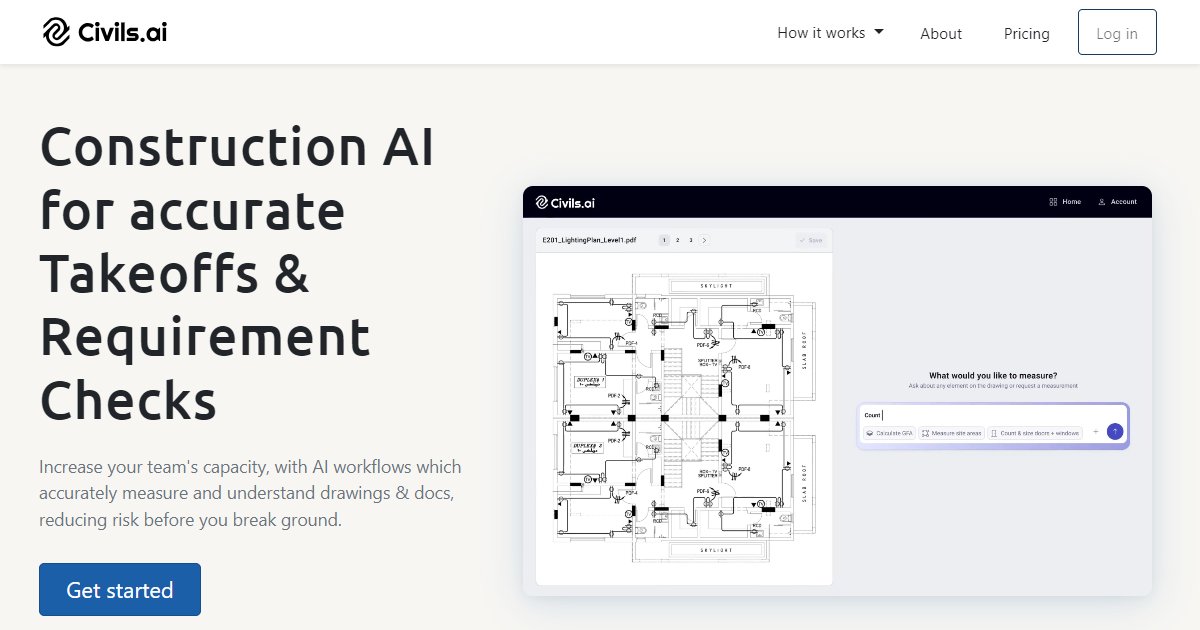Viewport: 1200px width, 630px height.
Task: Click the Measure site areas suggestion chip
Action: coord(952,433)
